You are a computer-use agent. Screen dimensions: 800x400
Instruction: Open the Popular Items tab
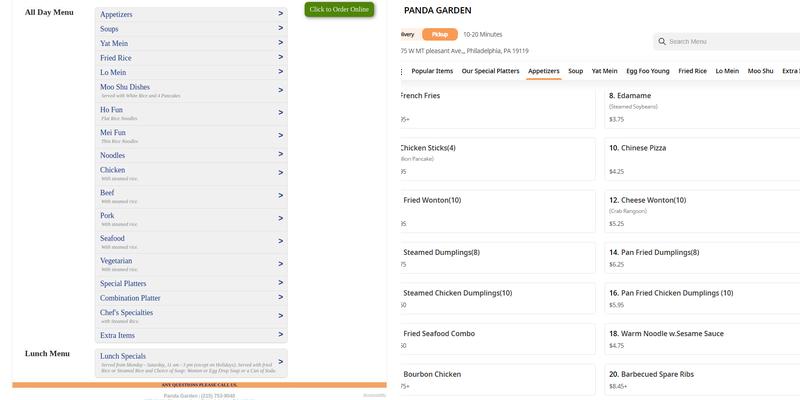[431, 71]
